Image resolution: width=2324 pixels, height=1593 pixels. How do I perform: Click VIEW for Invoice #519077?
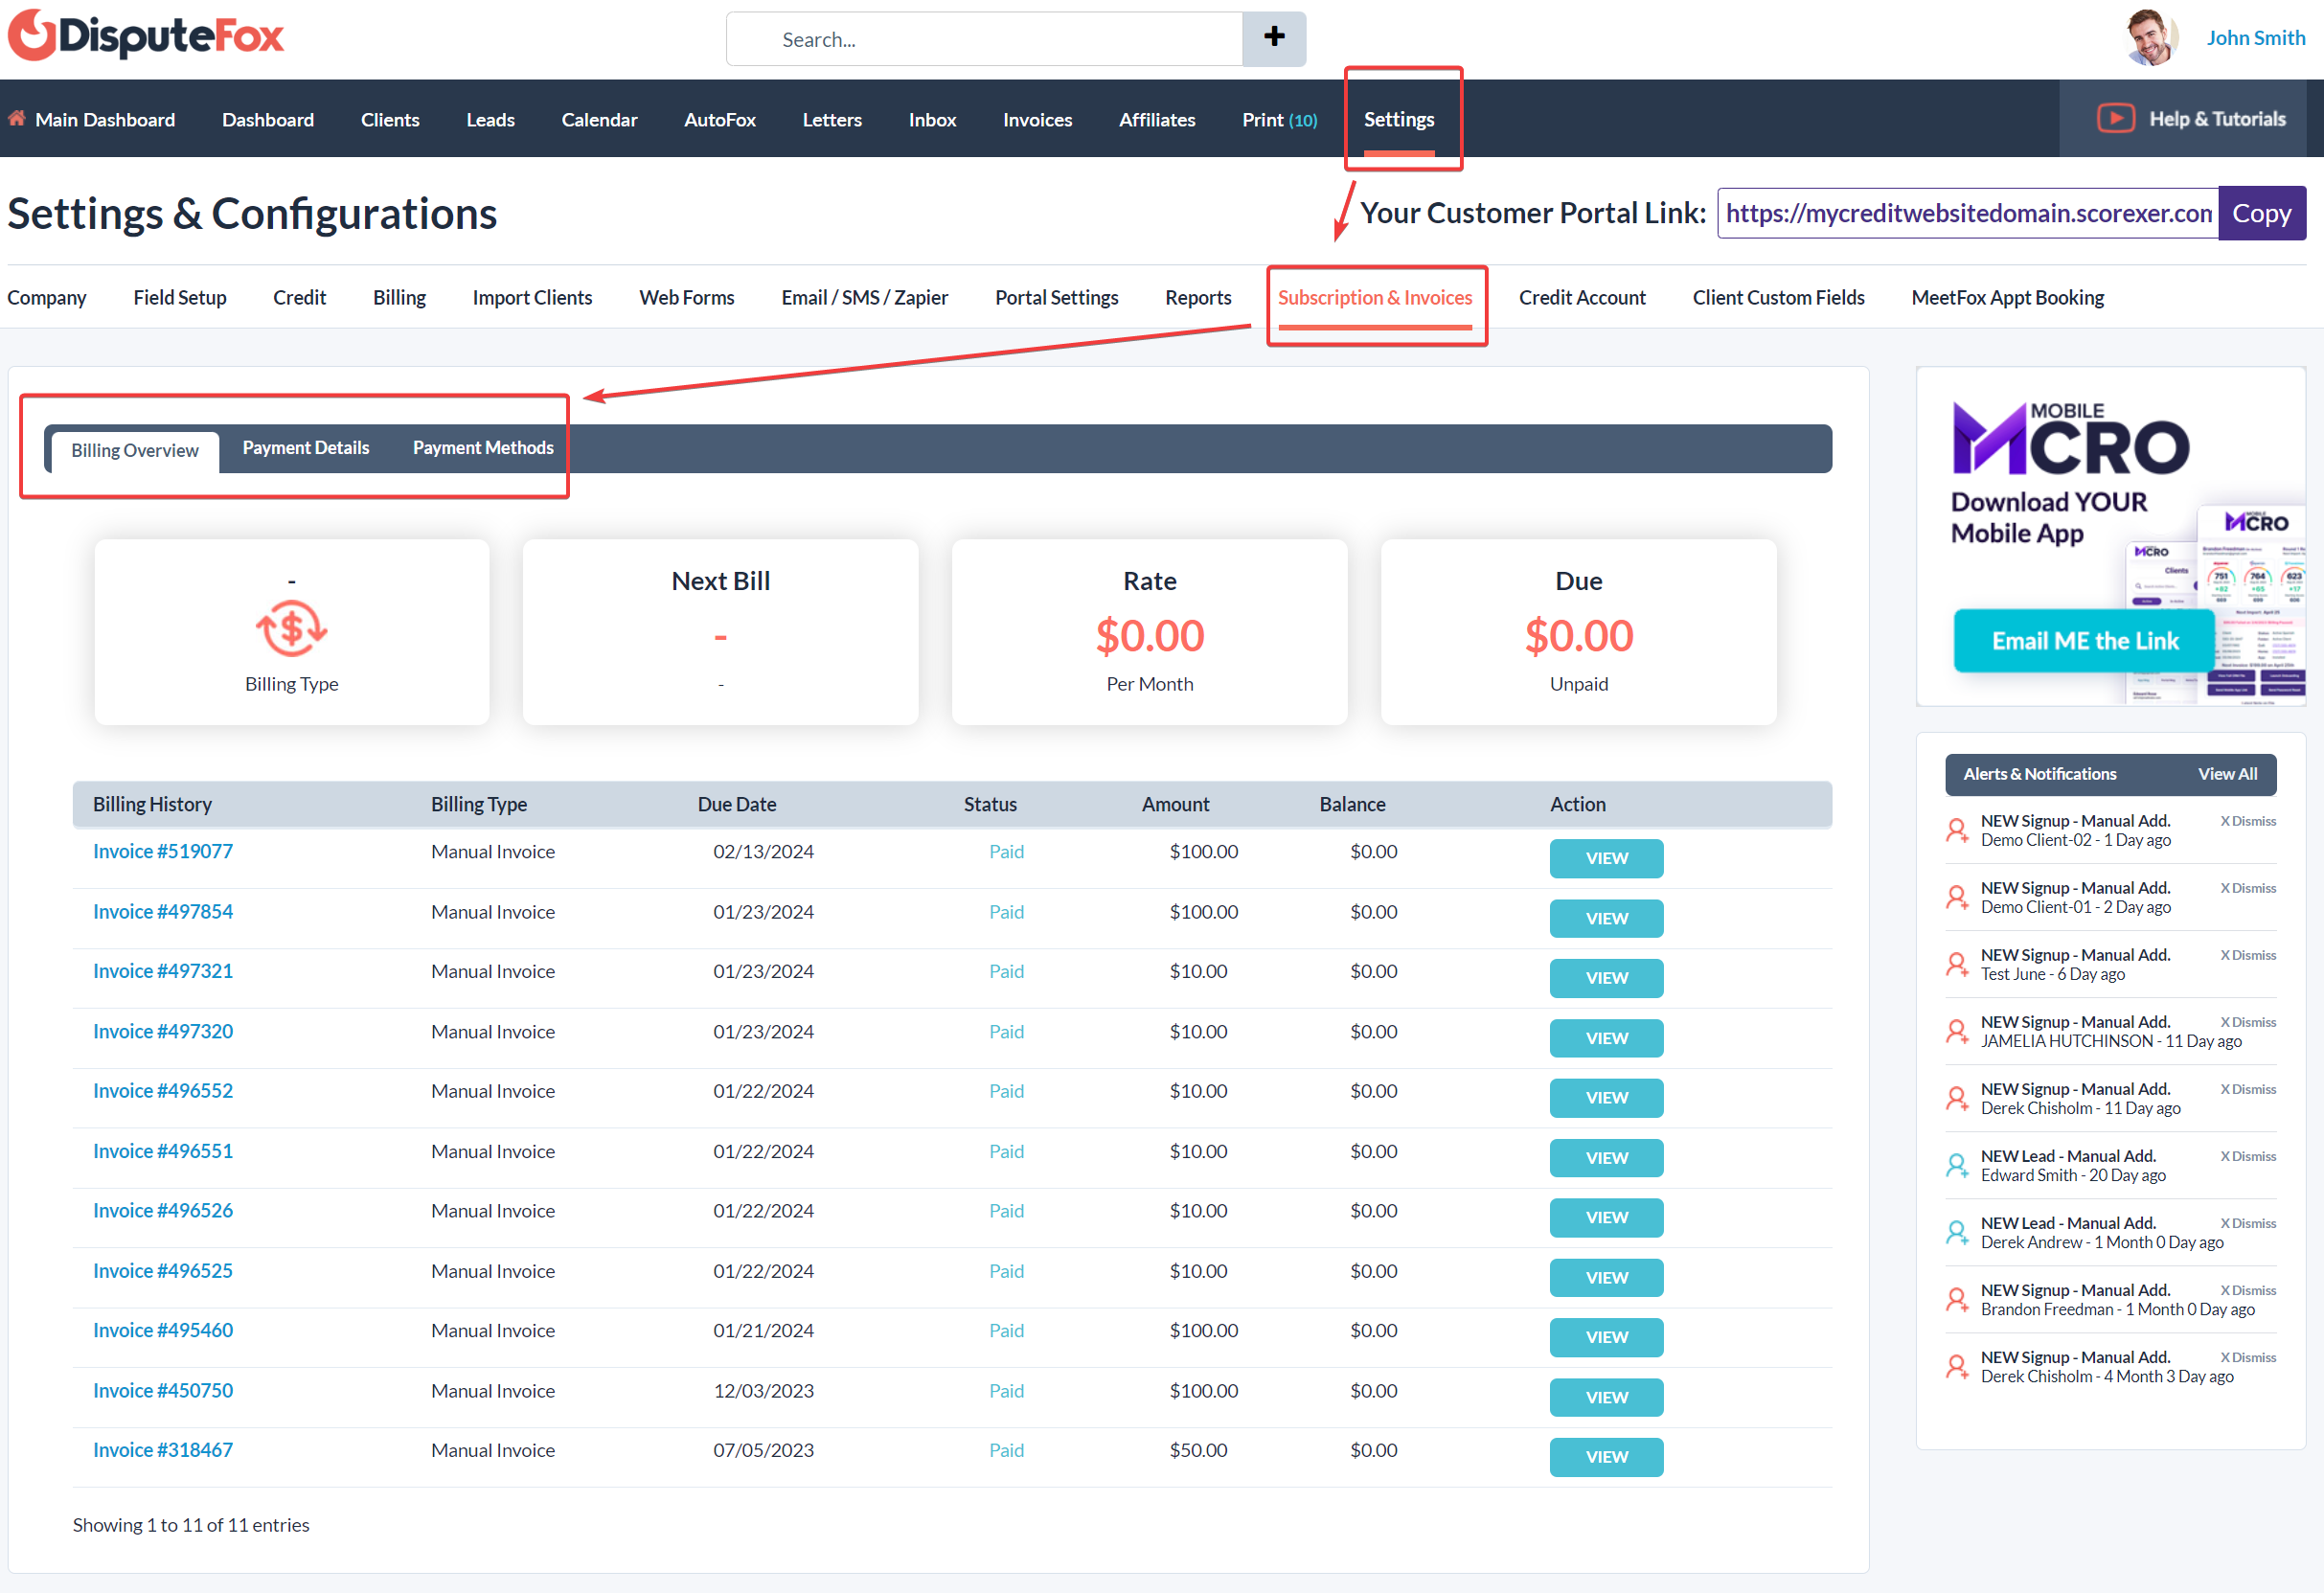1605,858
